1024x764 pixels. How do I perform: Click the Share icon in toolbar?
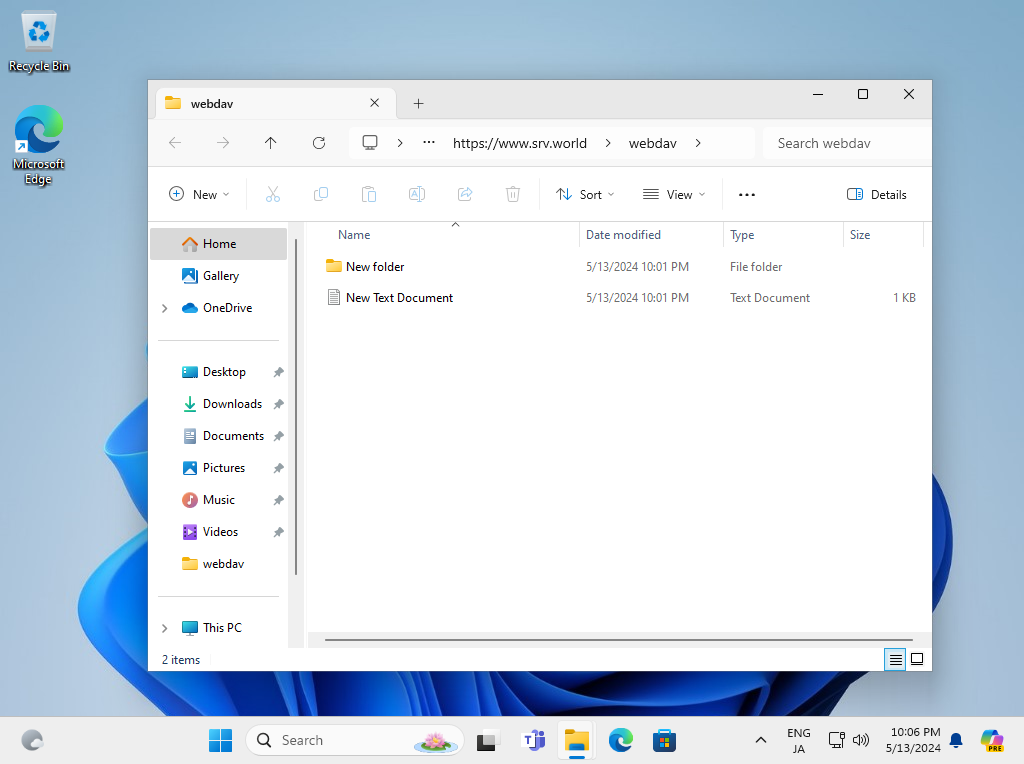[465, 195]
